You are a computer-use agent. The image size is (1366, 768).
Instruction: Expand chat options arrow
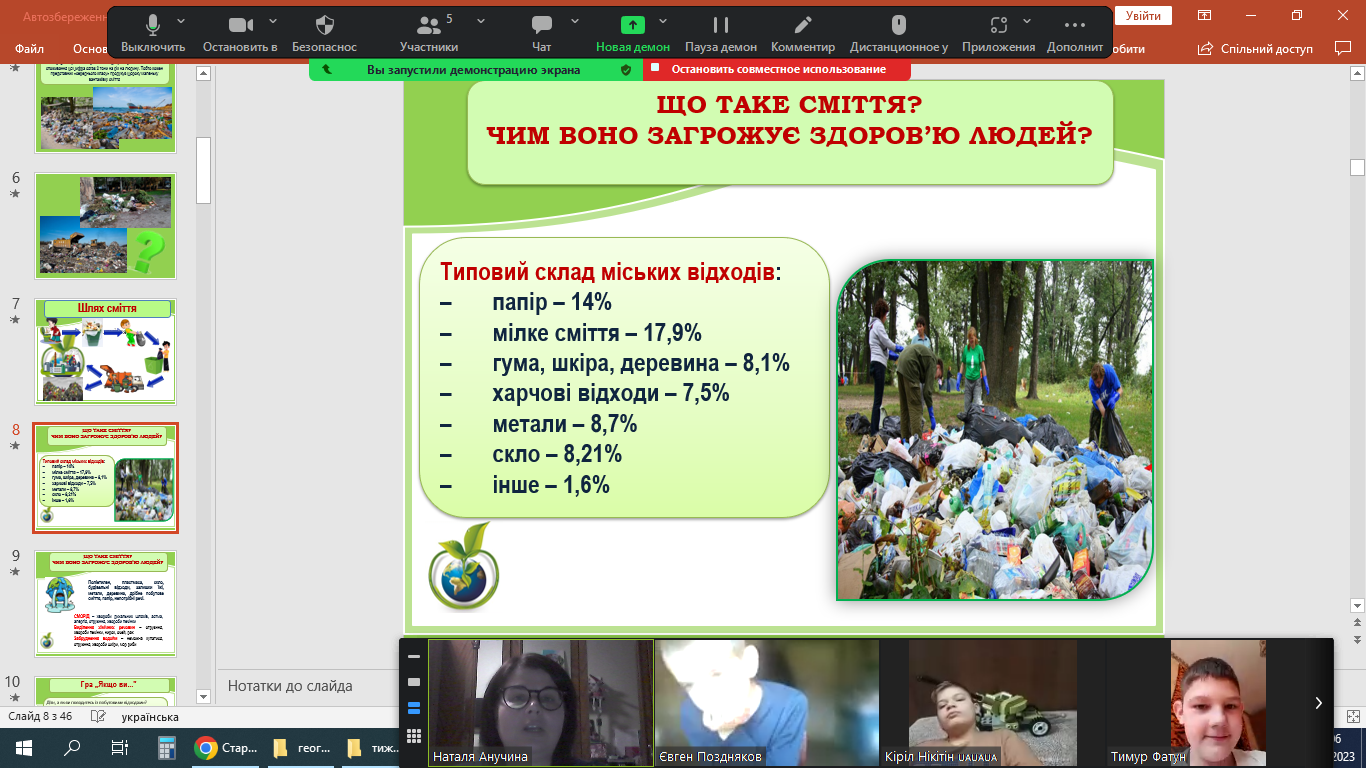[x=575, y=21]
